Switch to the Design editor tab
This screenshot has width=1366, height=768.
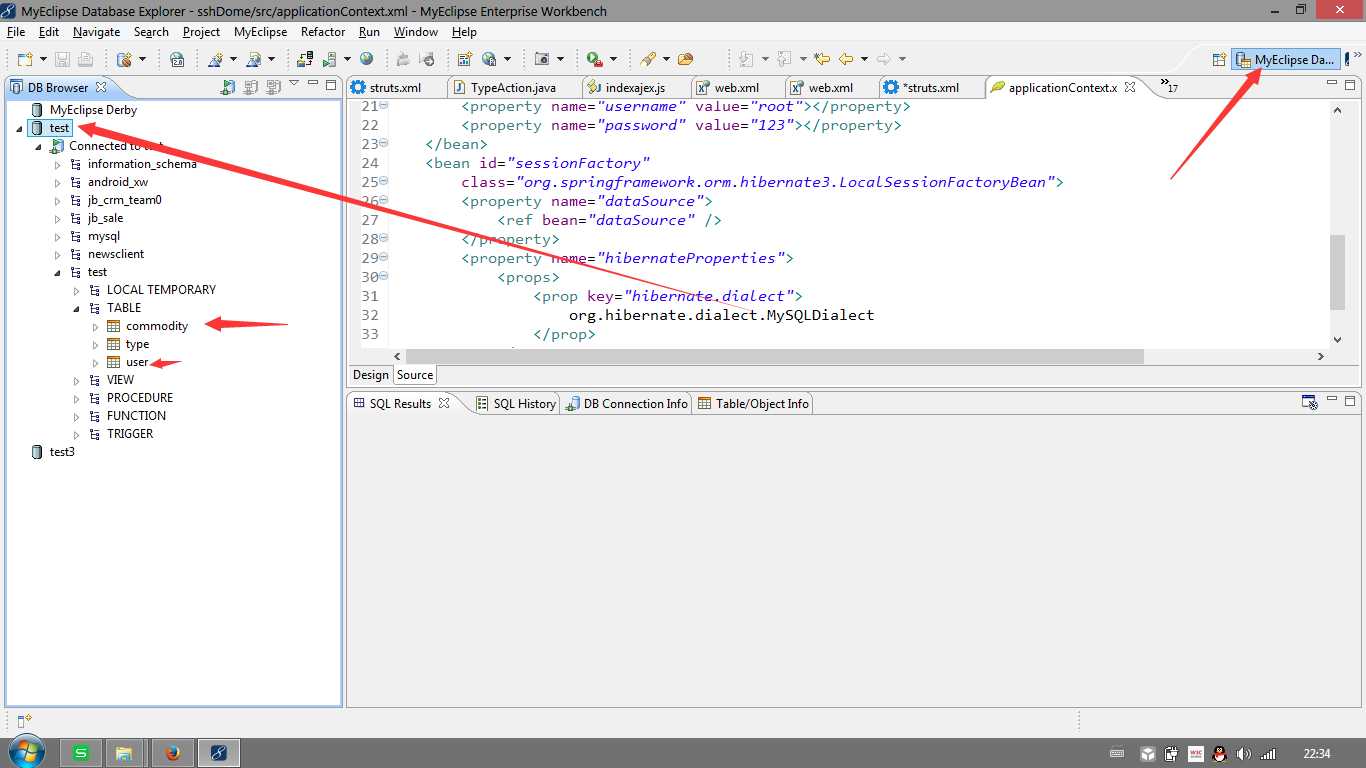click(x=370, y=375)
